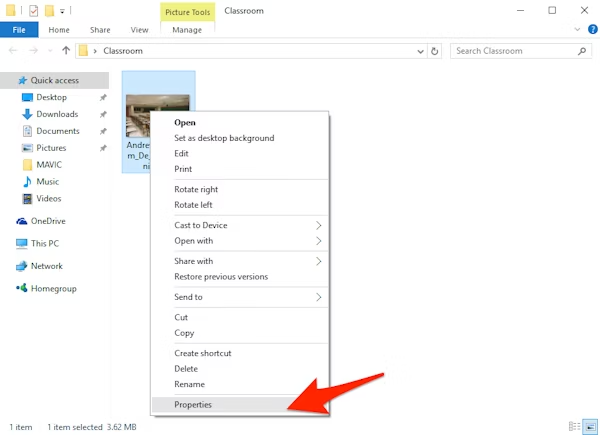Image resolution: width=600 pixels, height=435 pixels.
Task: Switch to large icons view in status bar
Action: pyautogui.click(x=590, y=427)
